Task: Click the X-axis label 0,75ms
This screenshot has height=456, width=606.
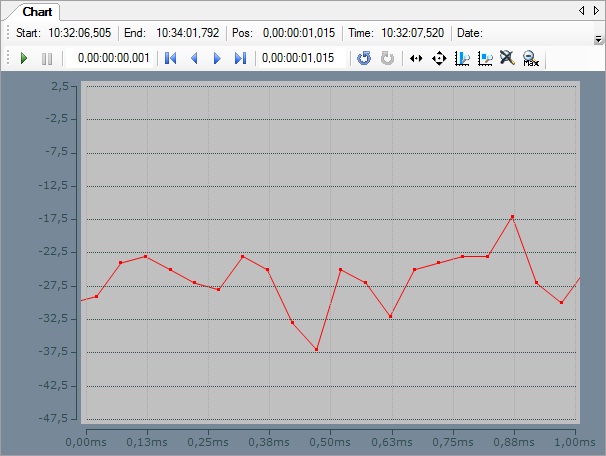Action: pyautogui.click(x=453, y=442)
